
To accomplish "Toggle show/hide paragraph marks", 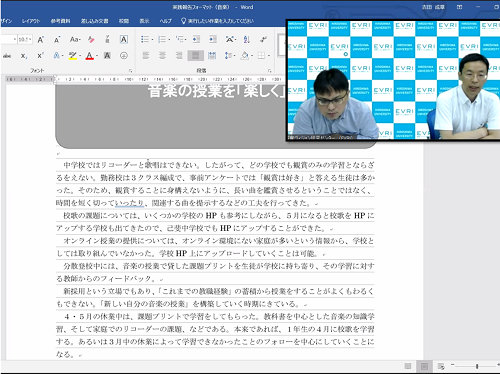I will coord(263,39).
